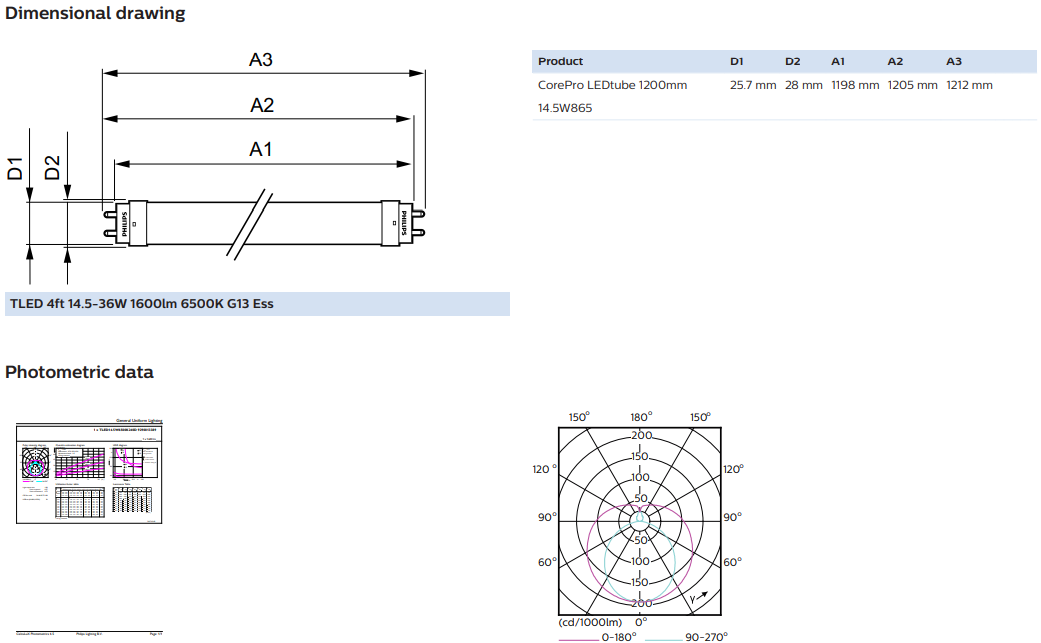Click the 'TLED 4ft 14.5-36W 1600lm 6500K G13 Ess' caption
The width and height of the screenshot is (1041, 643).
coord(257,304)
